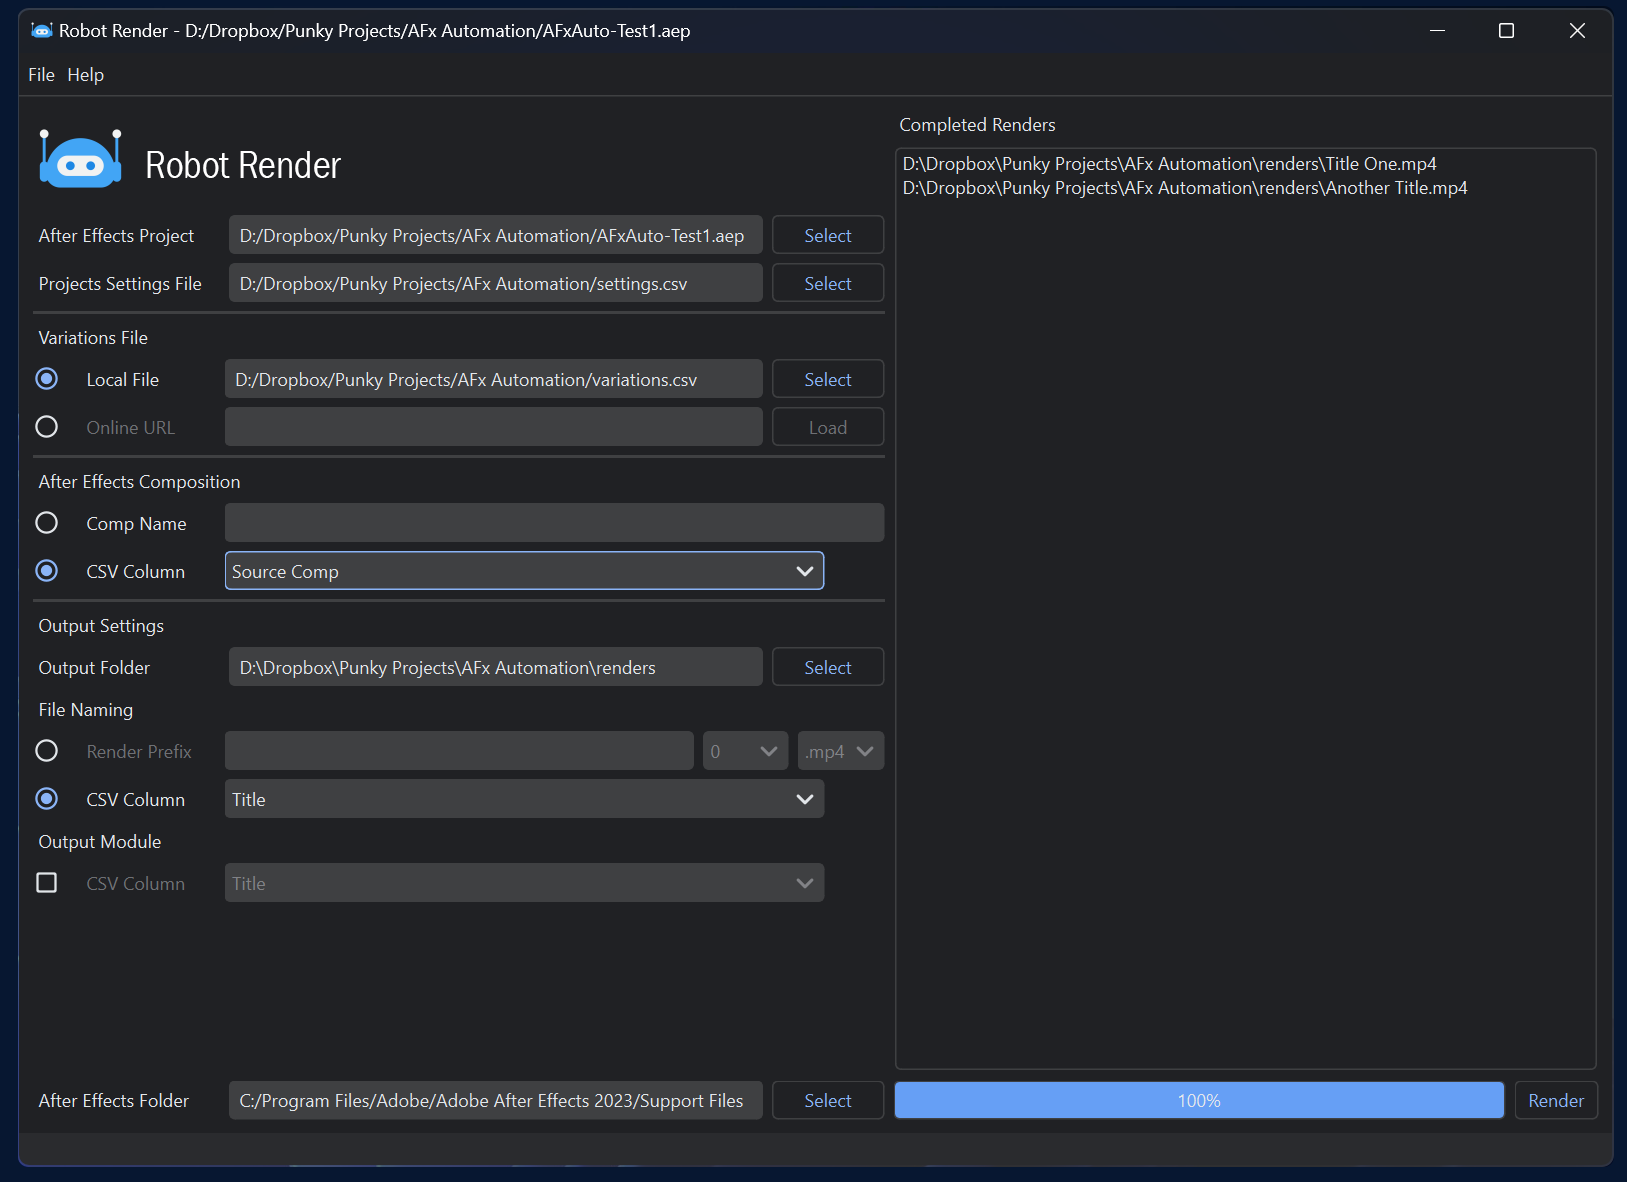Select the Another Title.mp4 completed render
1627x1182 pixels.
(x=1185, y=188)
